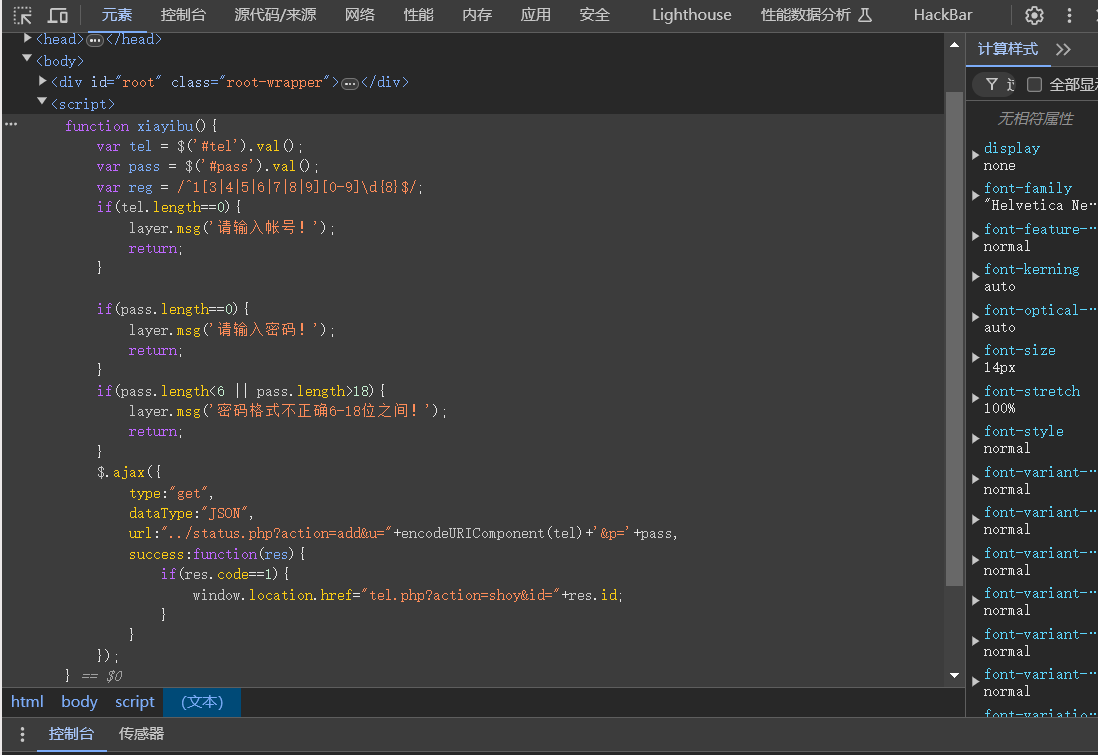The image size is (1098, 755).
Task: Select the html breadcrumb item
Action: pyautogui.click(x=27, y=702)
